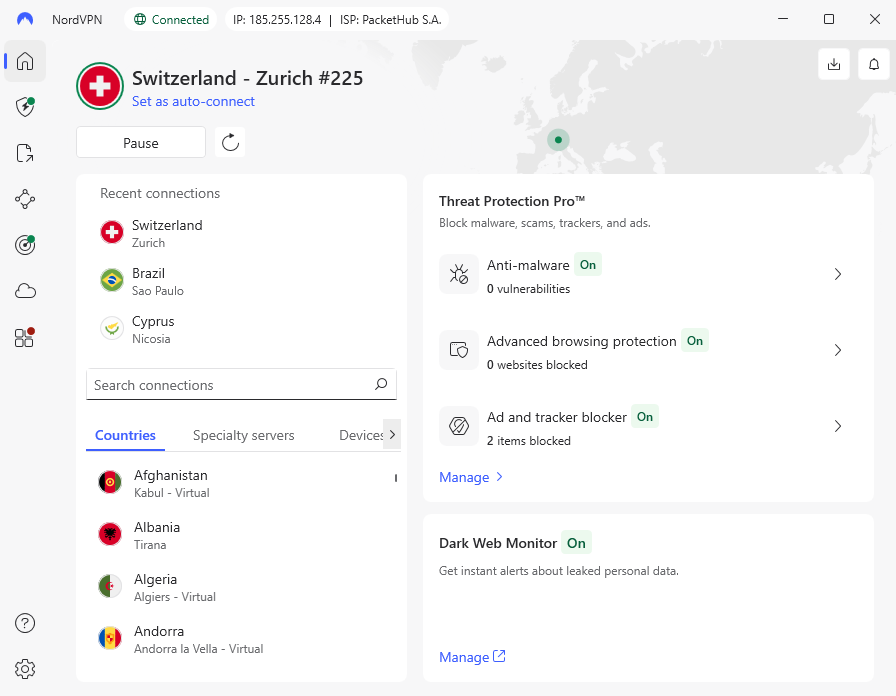Switch to the Specialty servers tab

[243, 435]
